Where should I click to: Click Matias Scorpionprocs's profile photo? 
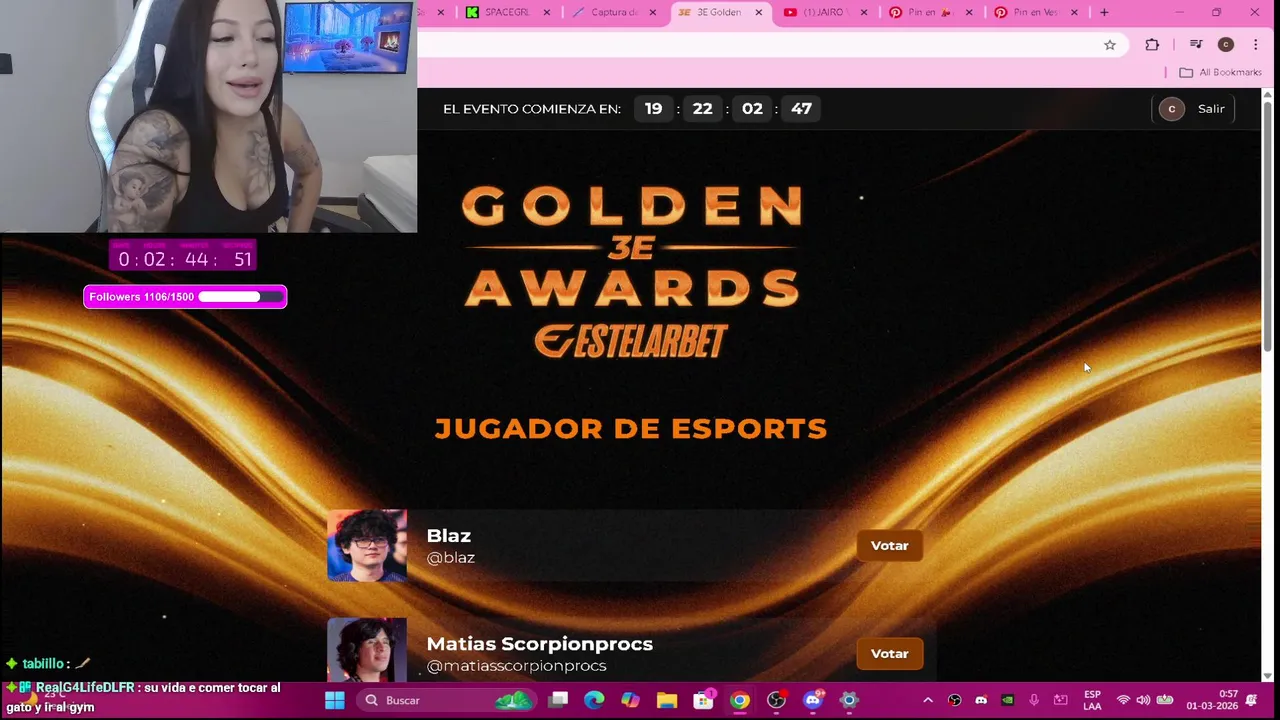click(x=367, y=649)
